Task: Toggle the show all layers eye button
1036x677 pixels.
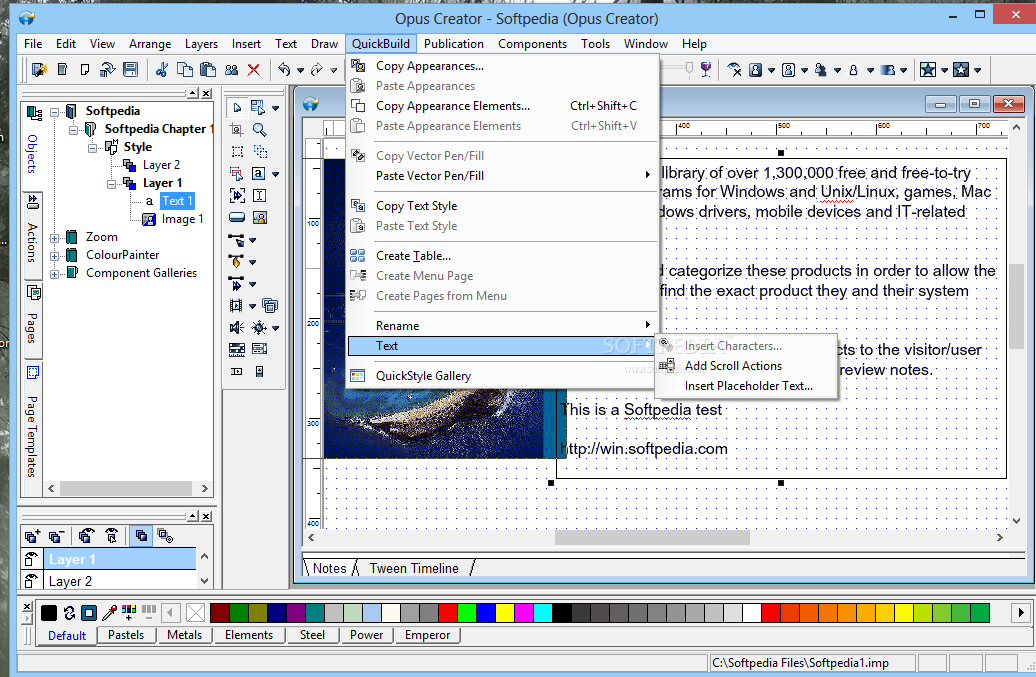Action: pos(87,536)
